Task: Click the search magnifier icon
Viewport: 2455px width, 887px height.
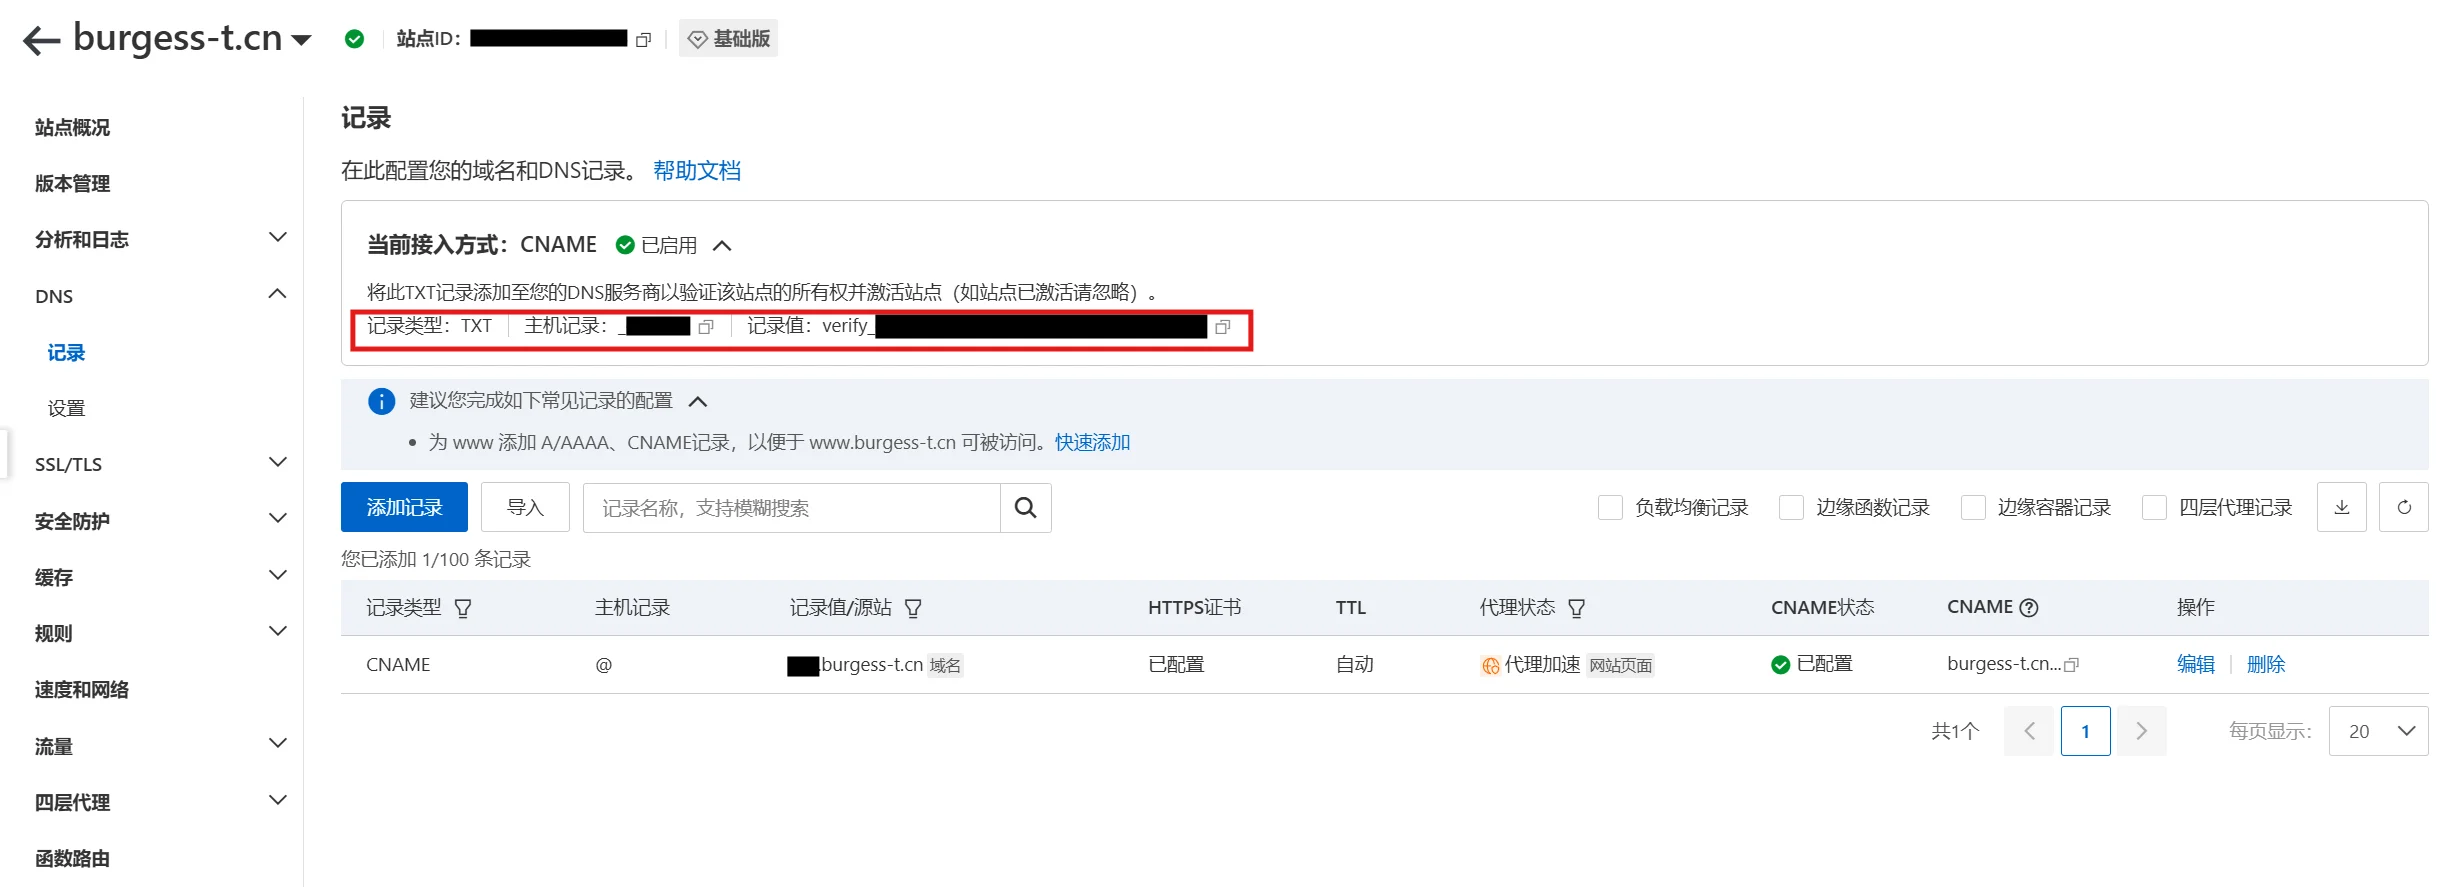Action: coord(1025,508)
